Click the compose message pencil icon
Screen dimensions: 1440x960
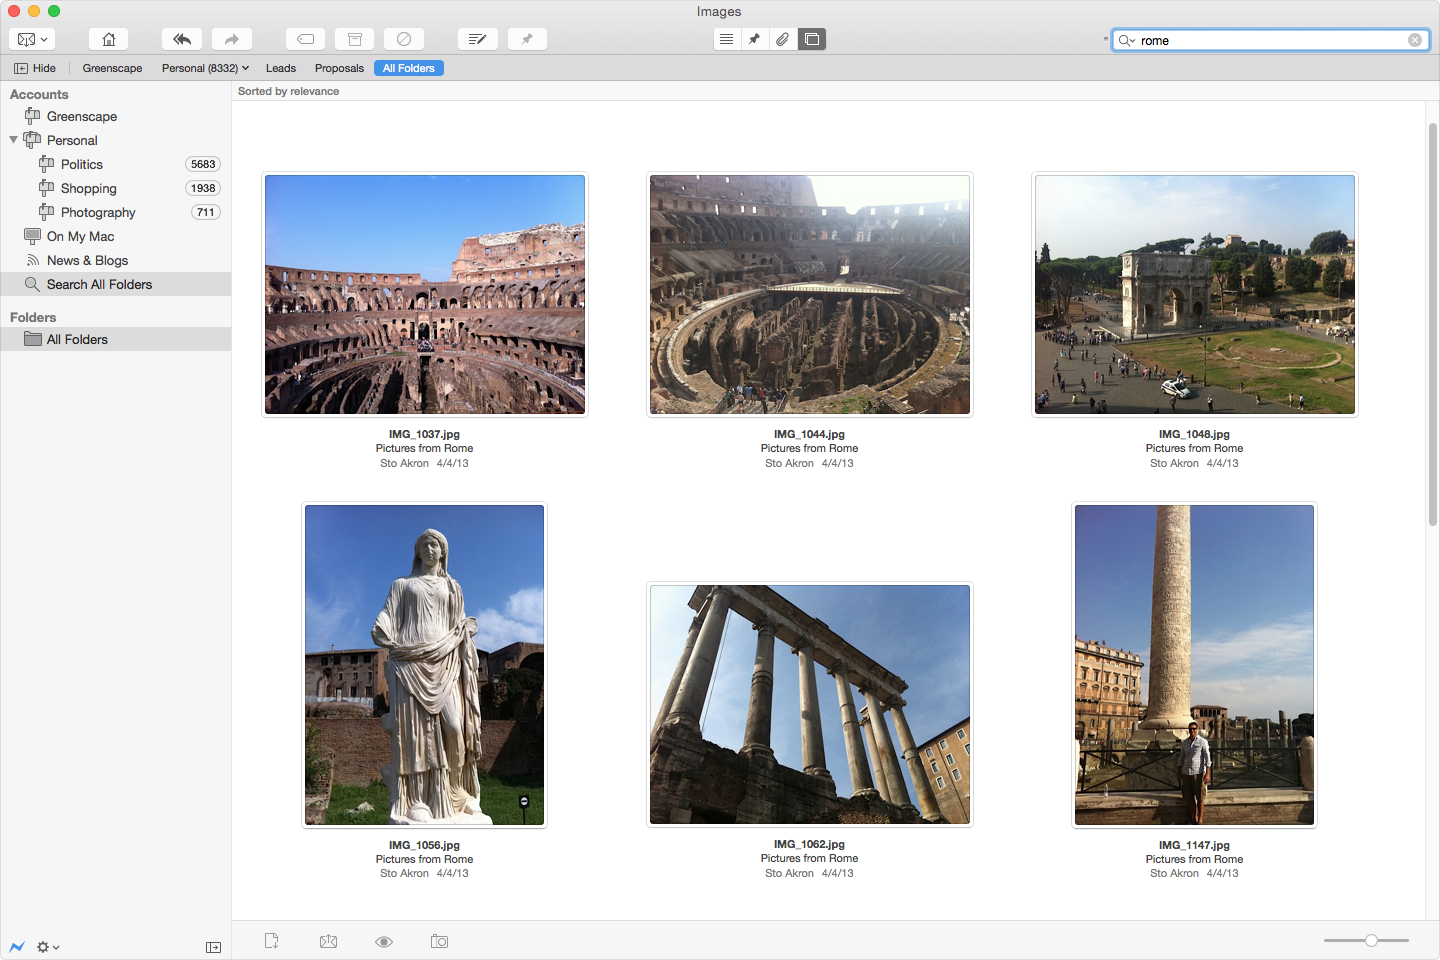click(477, 39)
